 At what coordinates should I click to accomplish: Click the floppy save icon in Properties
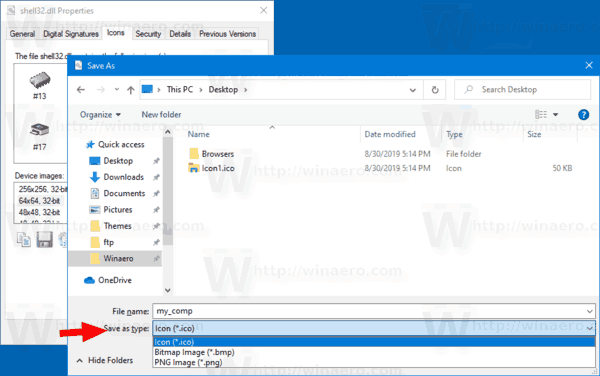(x=44, y=240)
